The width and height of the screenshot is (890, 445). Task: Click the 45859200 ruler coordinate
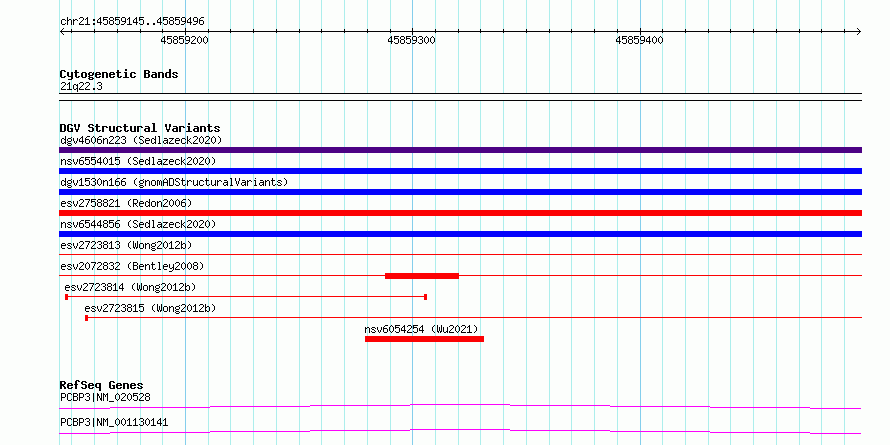tap(184, 40)
